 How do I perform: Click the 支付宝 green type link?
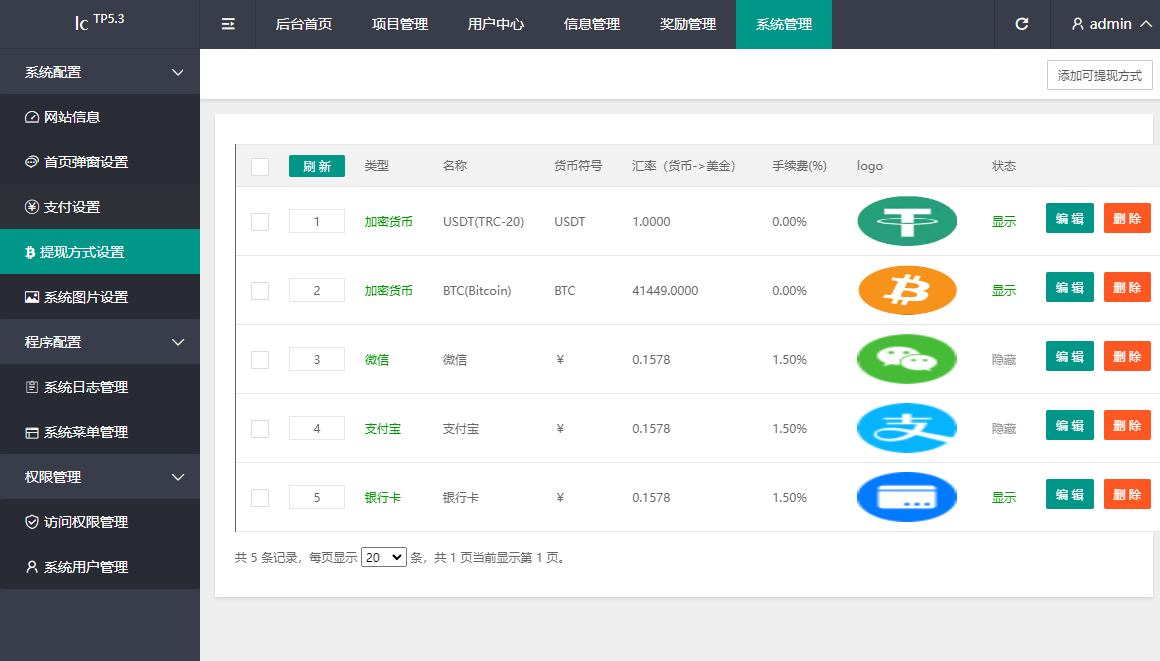382,429
